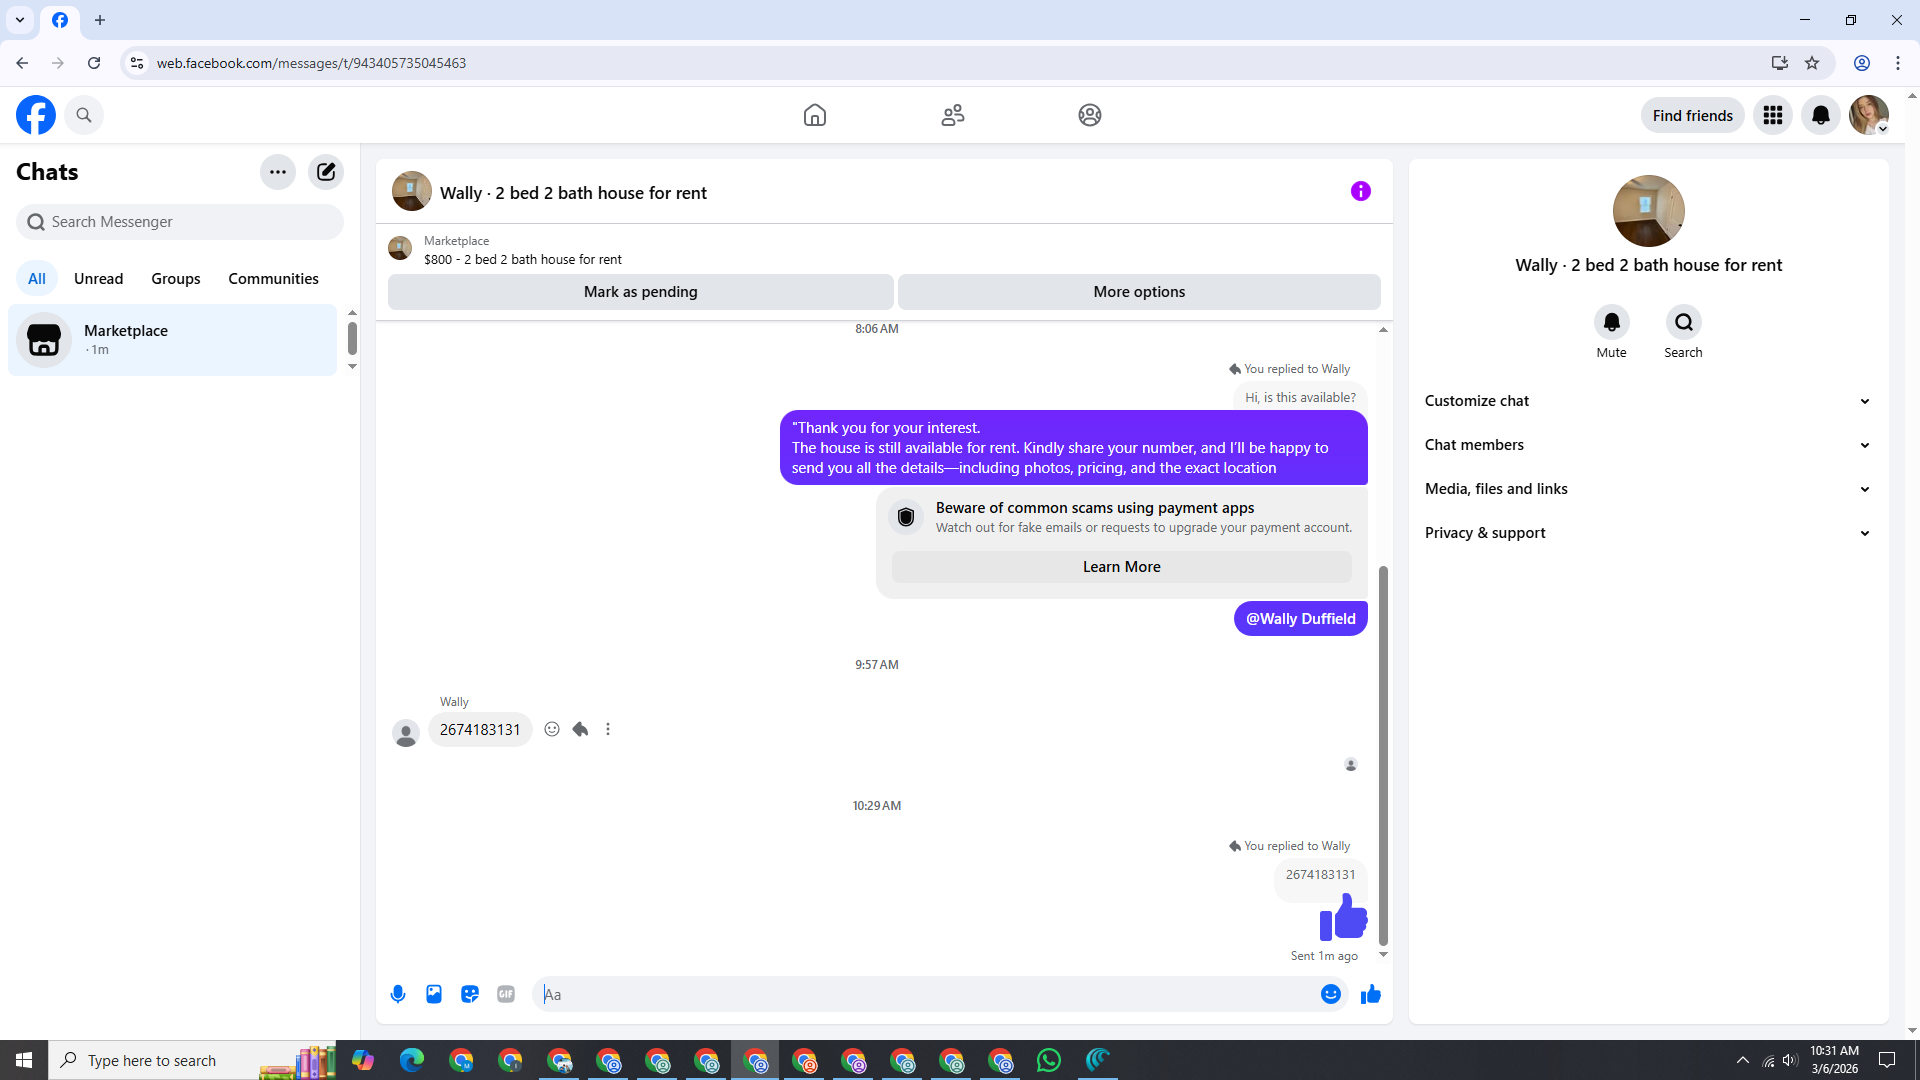This screenshot has height=1080, width=1920.
Task: Mute this conversation
Action: point(1611,323)
